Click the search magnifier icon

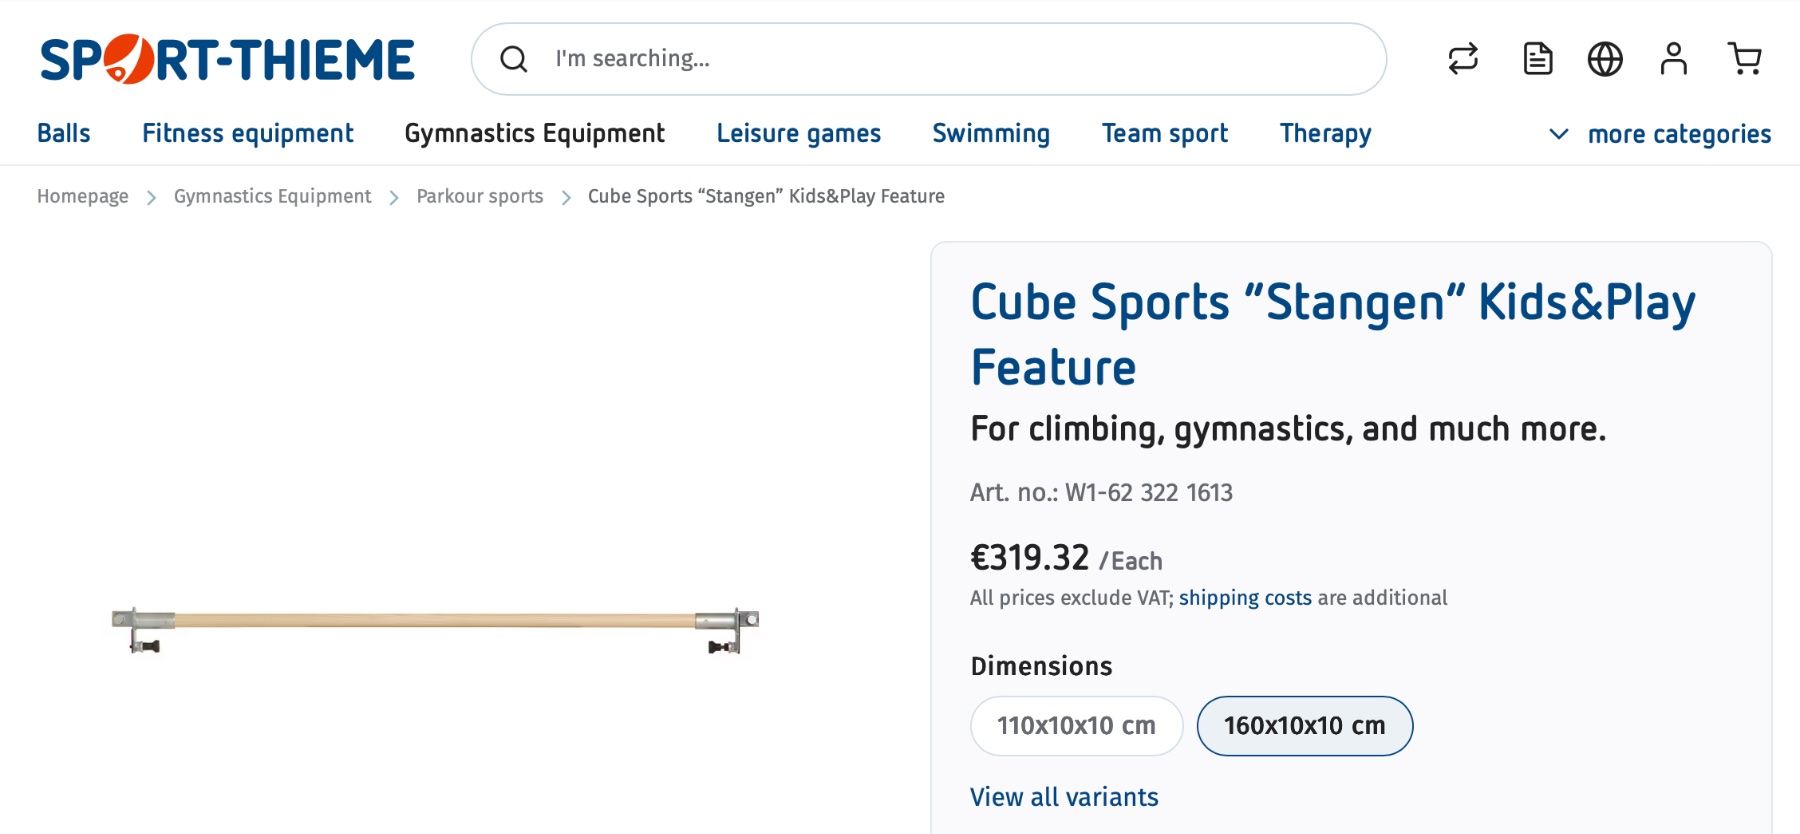[x=514, y=59]
